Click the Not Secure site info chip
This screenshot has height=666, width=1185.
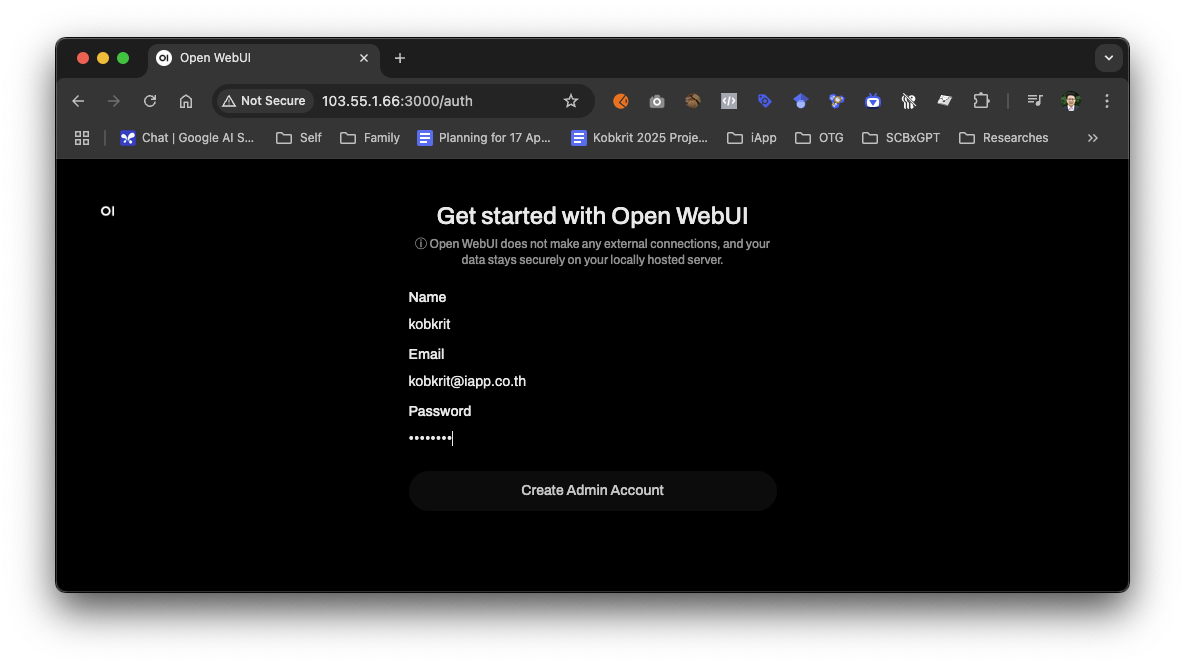[264, 101]
